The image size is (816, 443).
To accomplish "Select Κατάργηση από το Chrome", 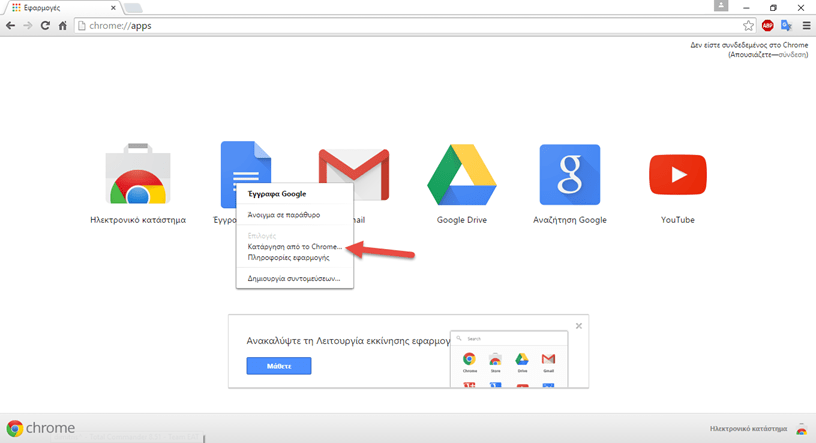I will tap(295, 247).
